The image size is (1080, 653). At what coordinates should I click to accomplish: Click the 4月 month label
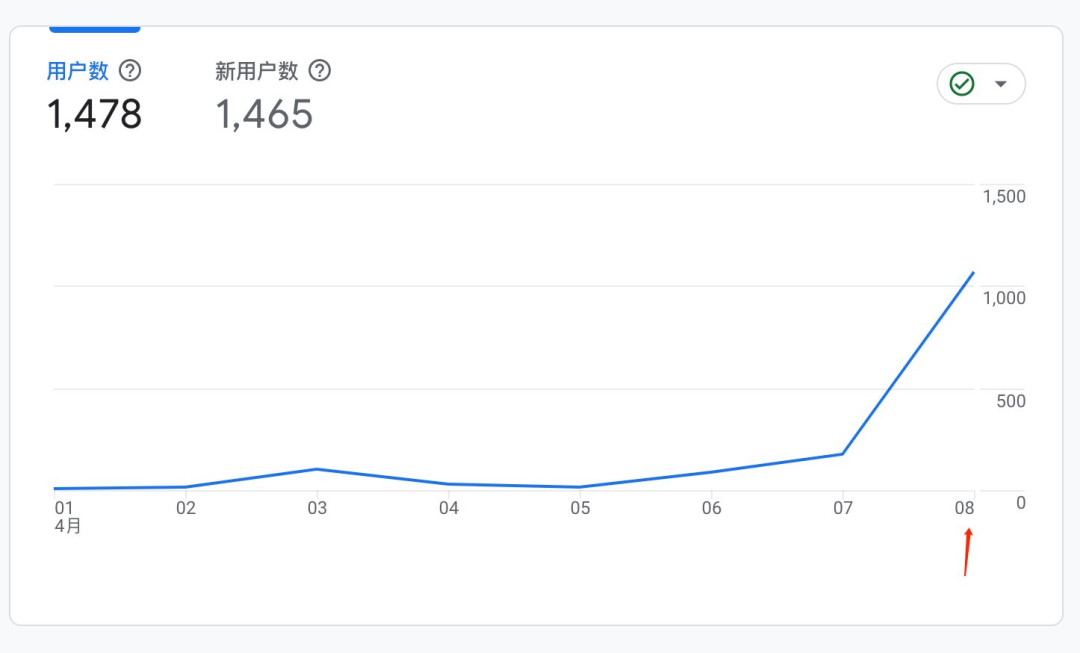click(68, 526)
